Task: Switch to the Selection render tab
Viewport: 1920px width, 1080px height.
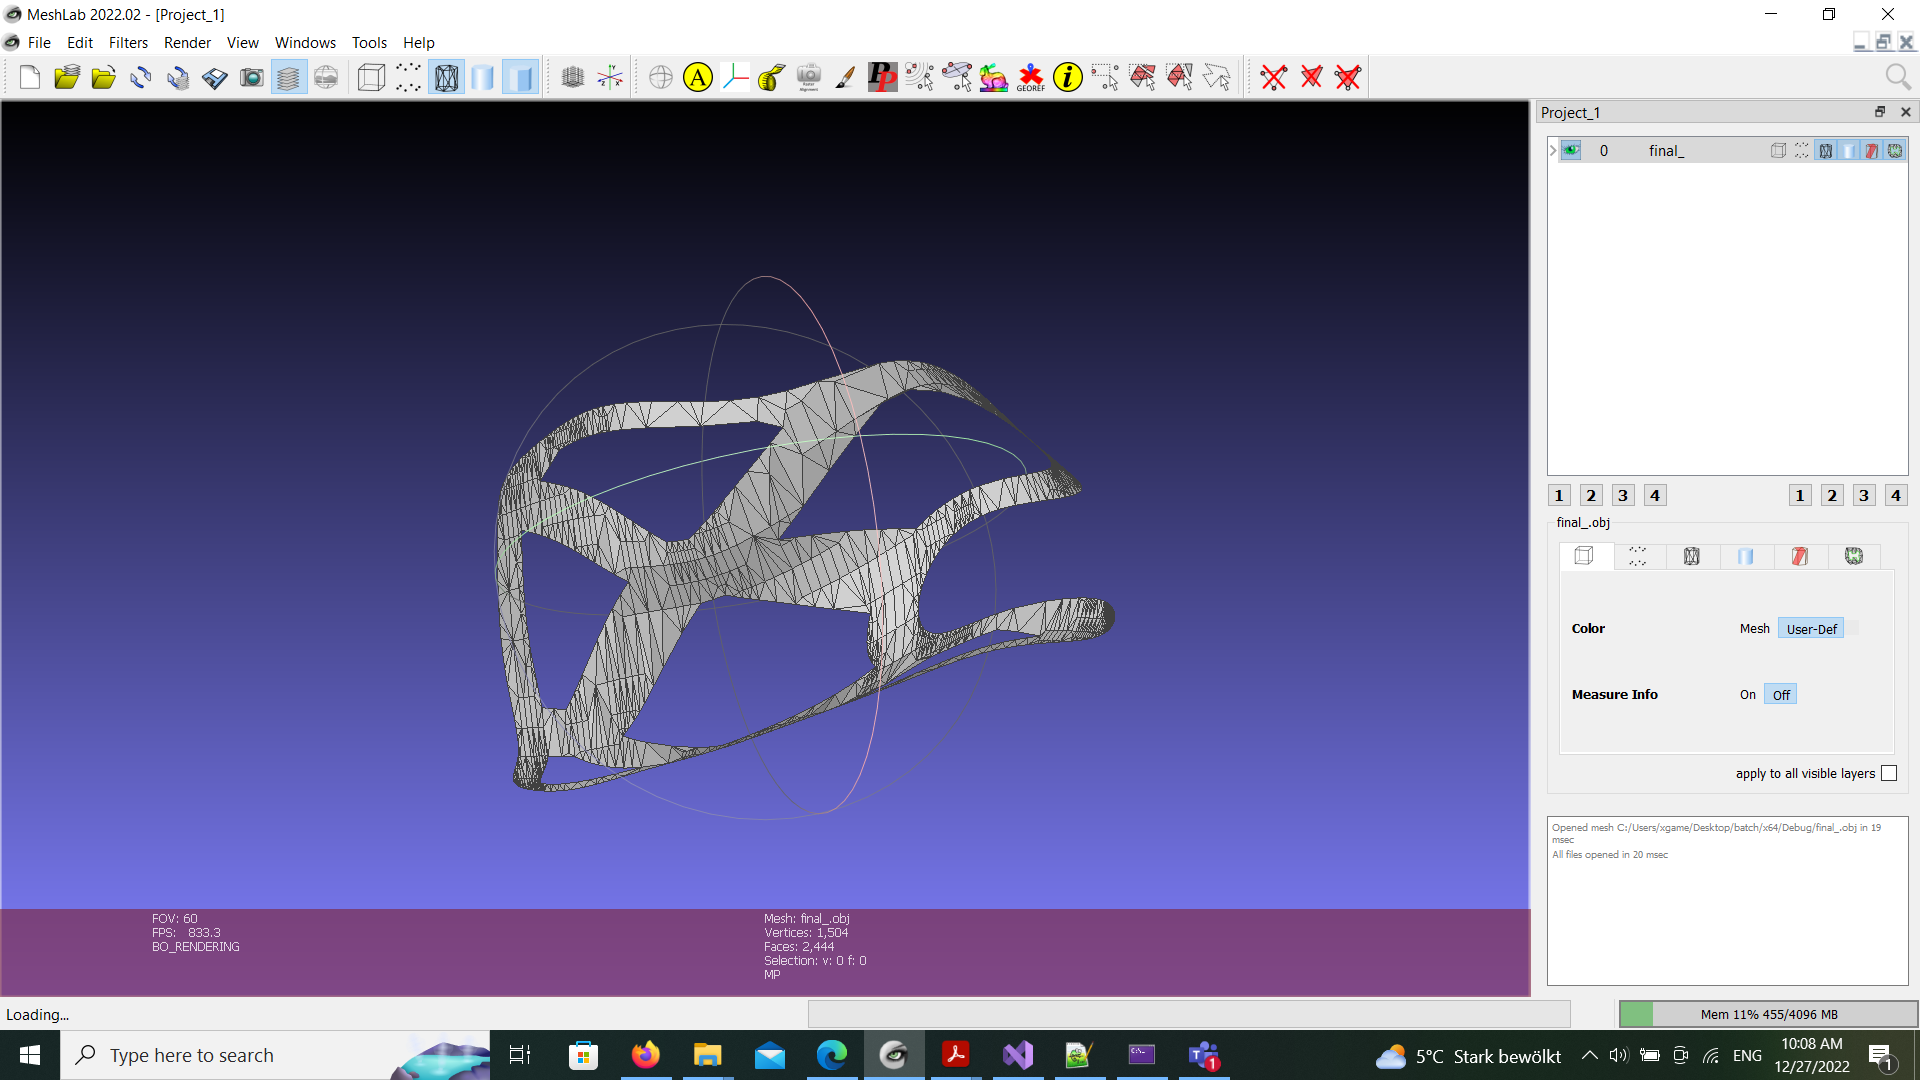Action: (x=1800, y=556)
